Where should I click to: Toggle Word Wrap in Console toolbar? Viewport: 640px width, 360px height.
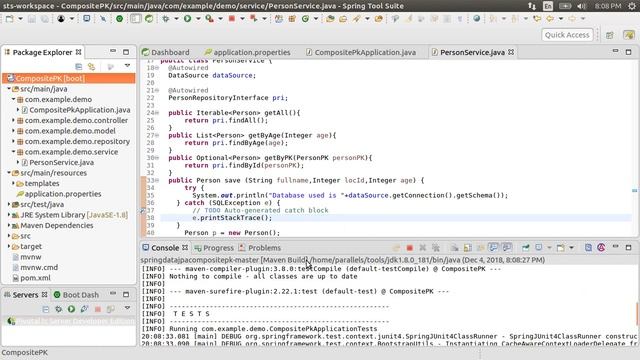pyautogui.click(x=480, y=248)
